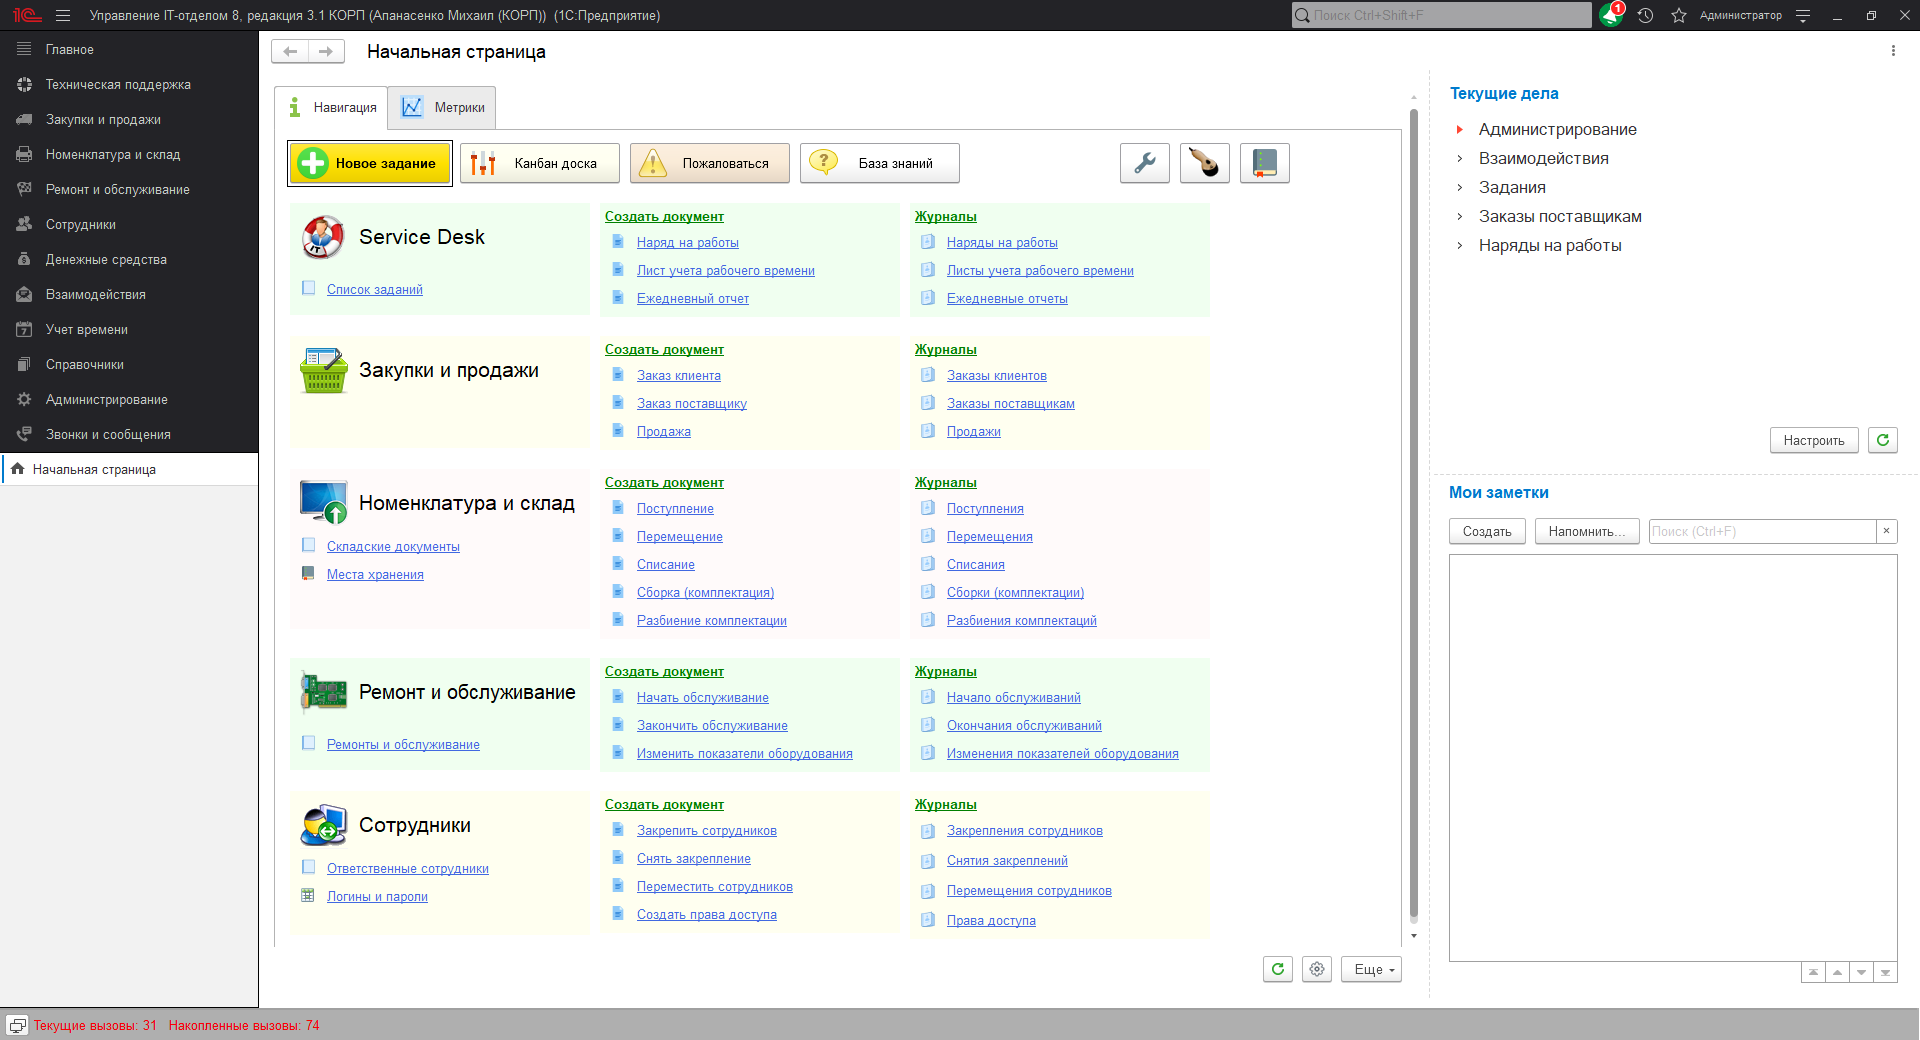Click the Новое задание button

click(x=370, y=163)
